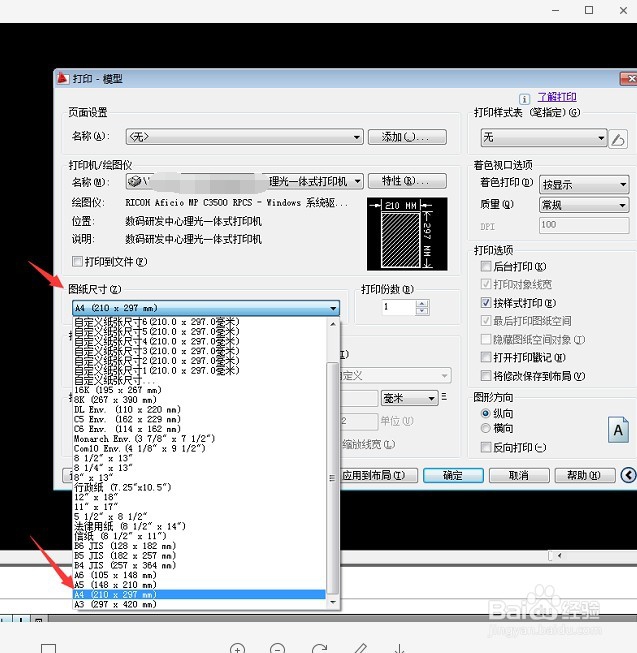Click the paper size list scroll down arrow
Screen dimensions: 637x653
[333, 602]
